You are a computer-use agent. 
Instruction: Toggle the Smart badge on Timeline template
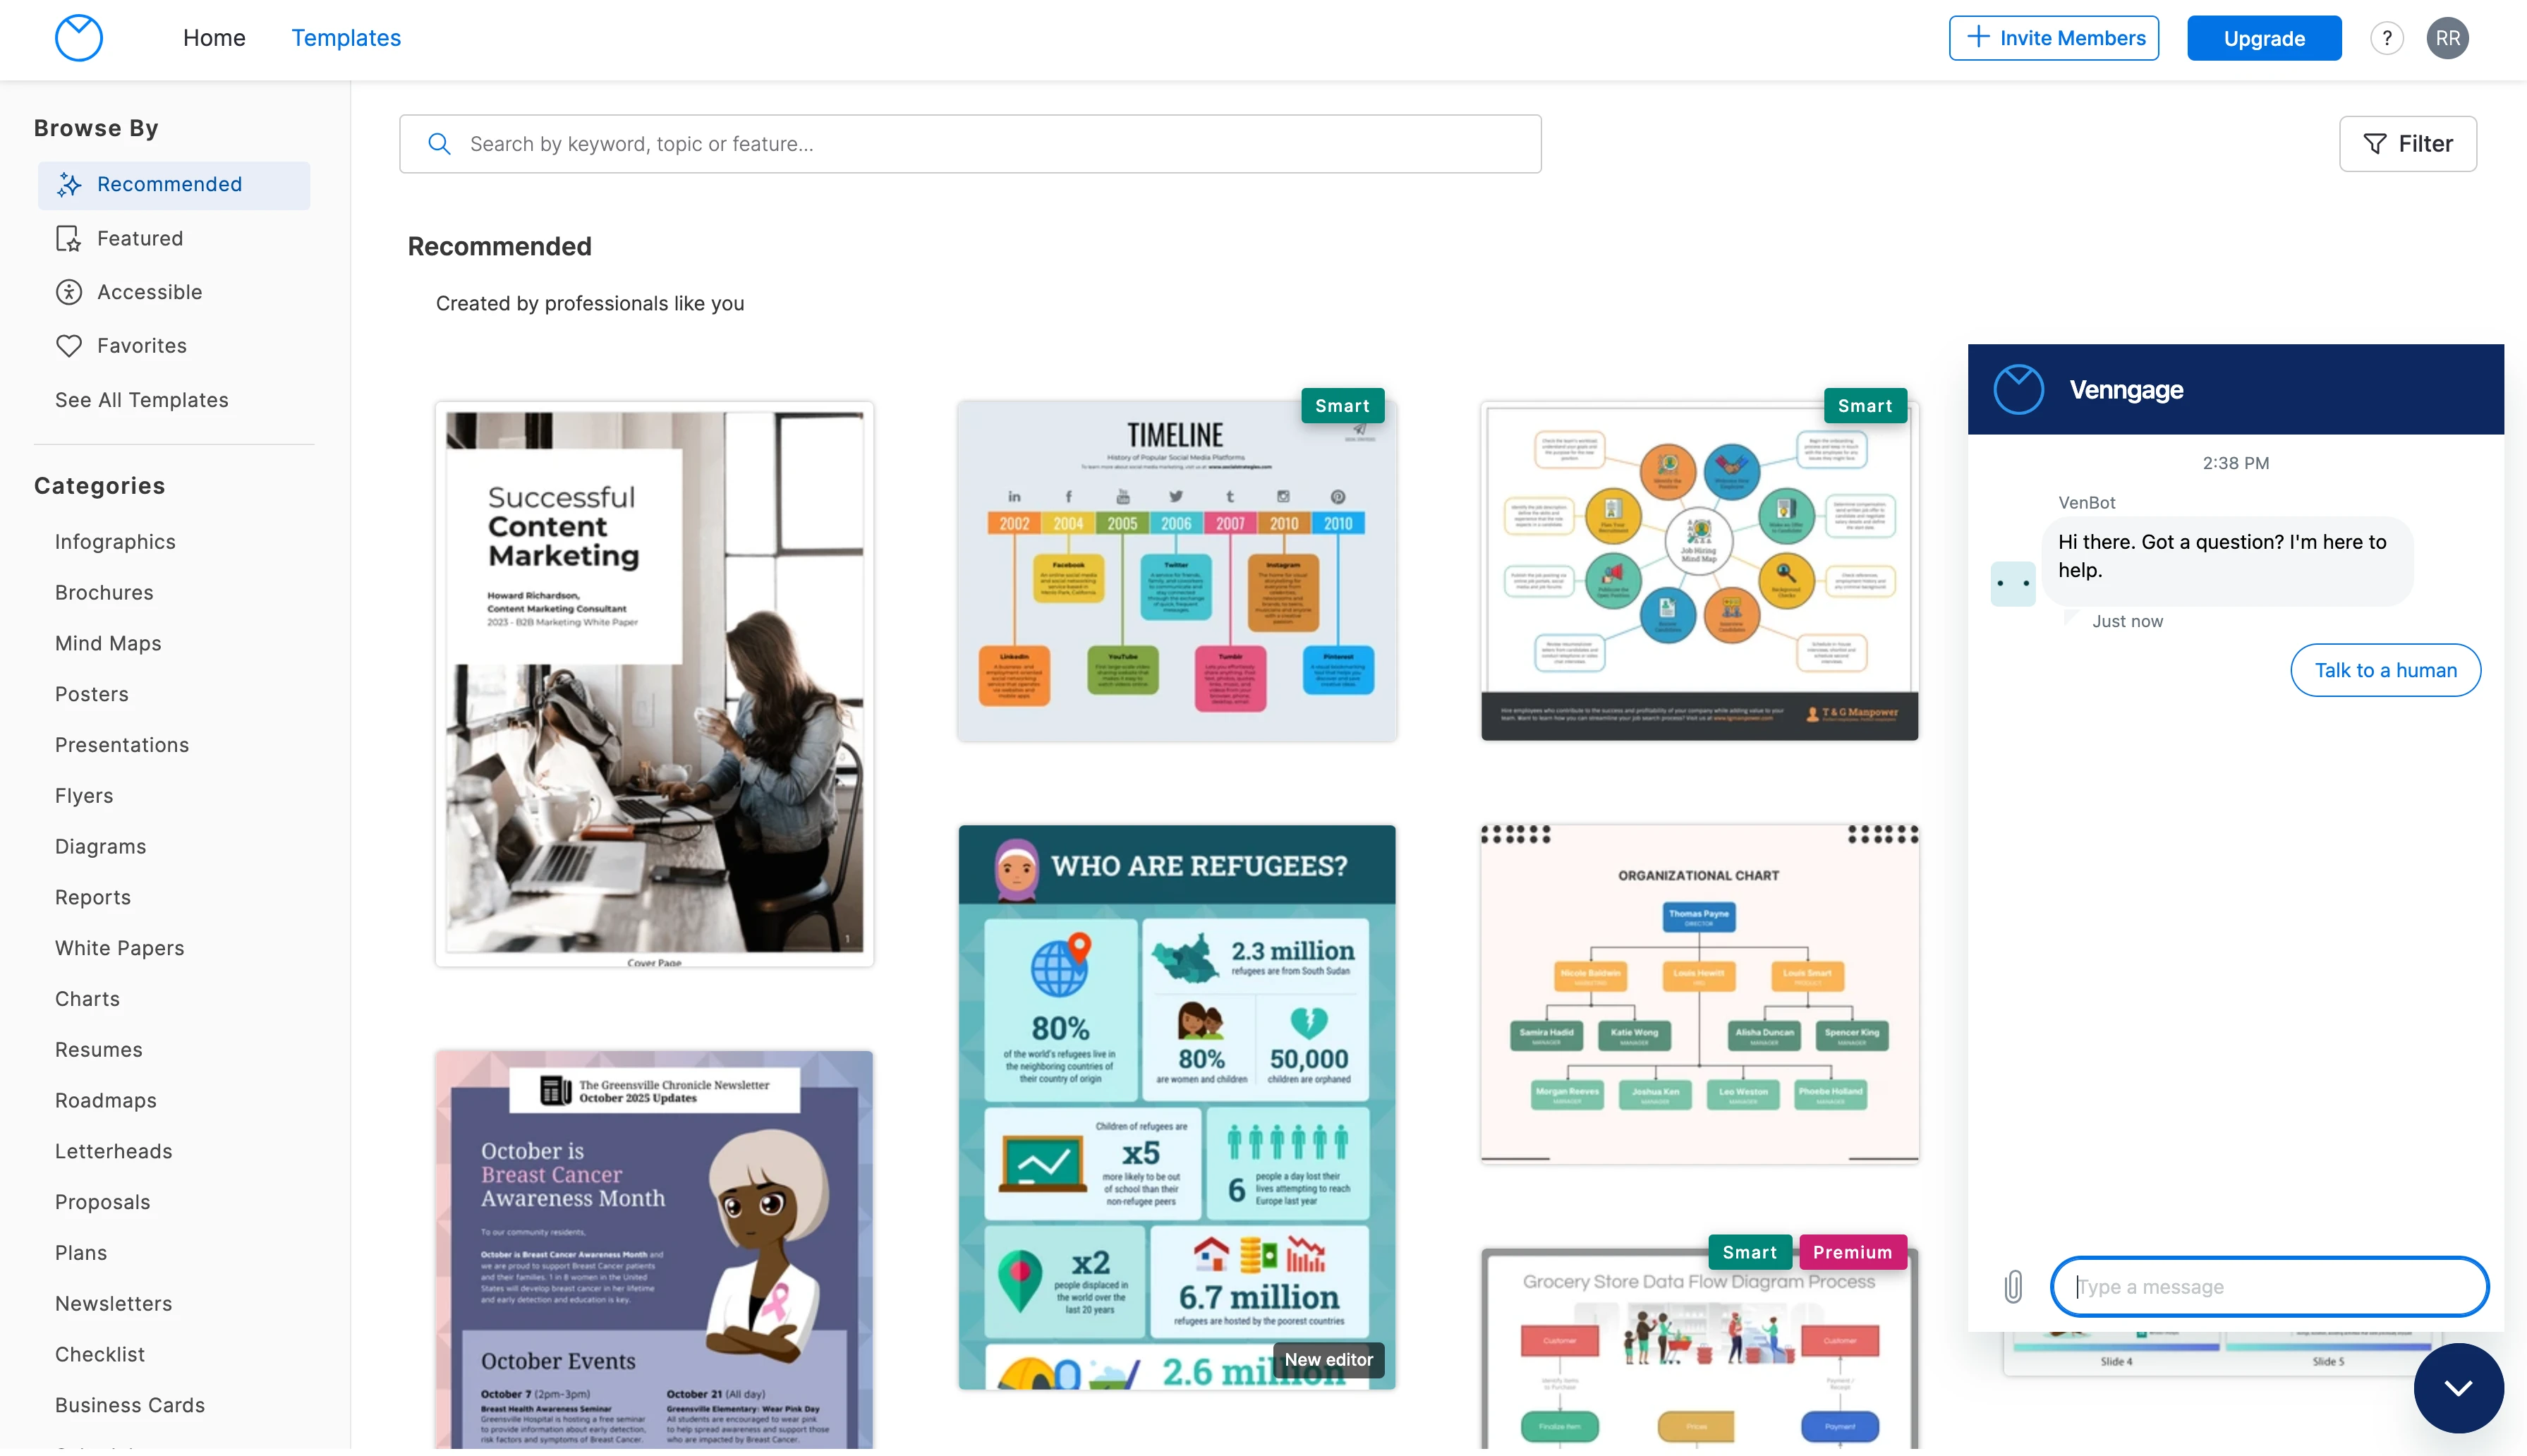click(1343, 406)
